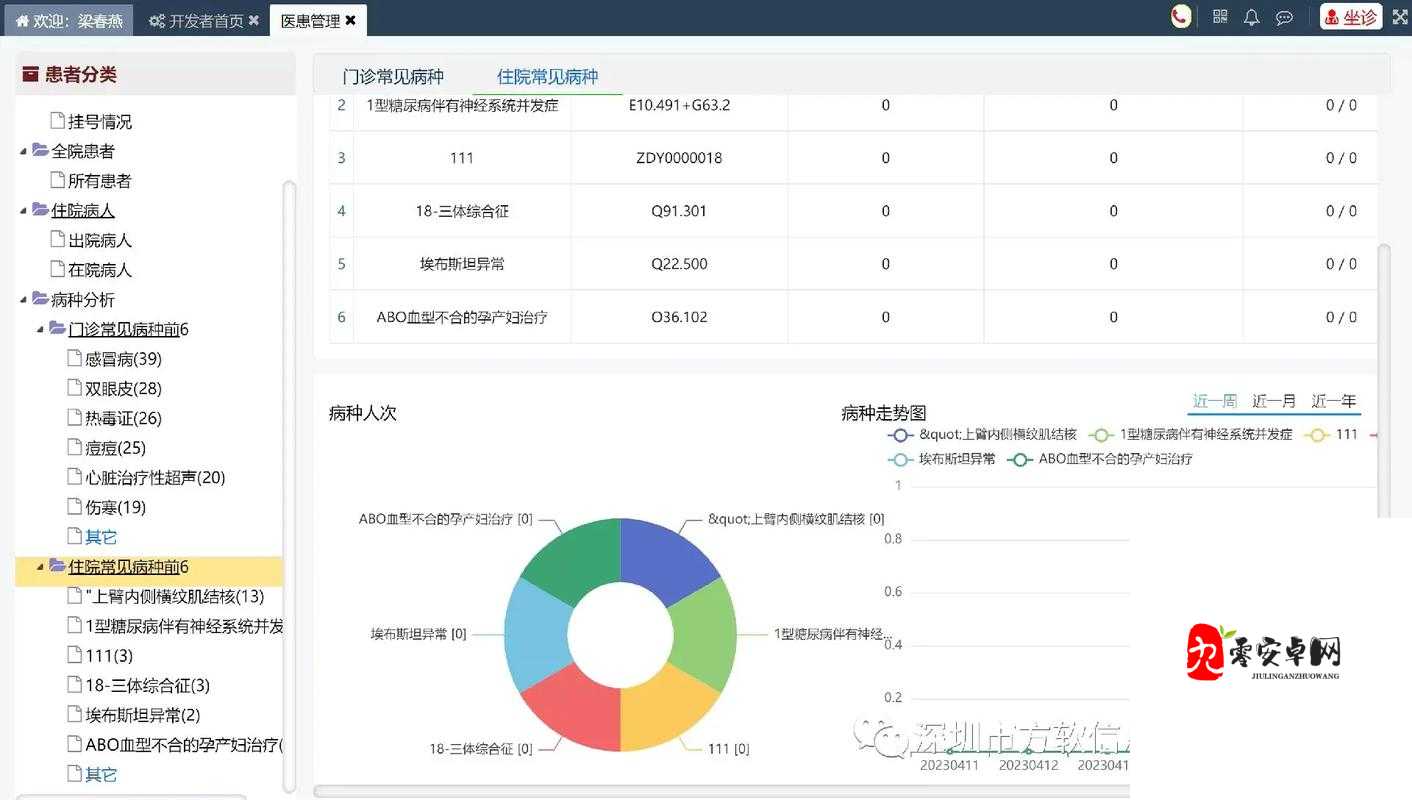Toggle ABO血型不合的孕产妇治疗 legend series

coord(1100,459)
